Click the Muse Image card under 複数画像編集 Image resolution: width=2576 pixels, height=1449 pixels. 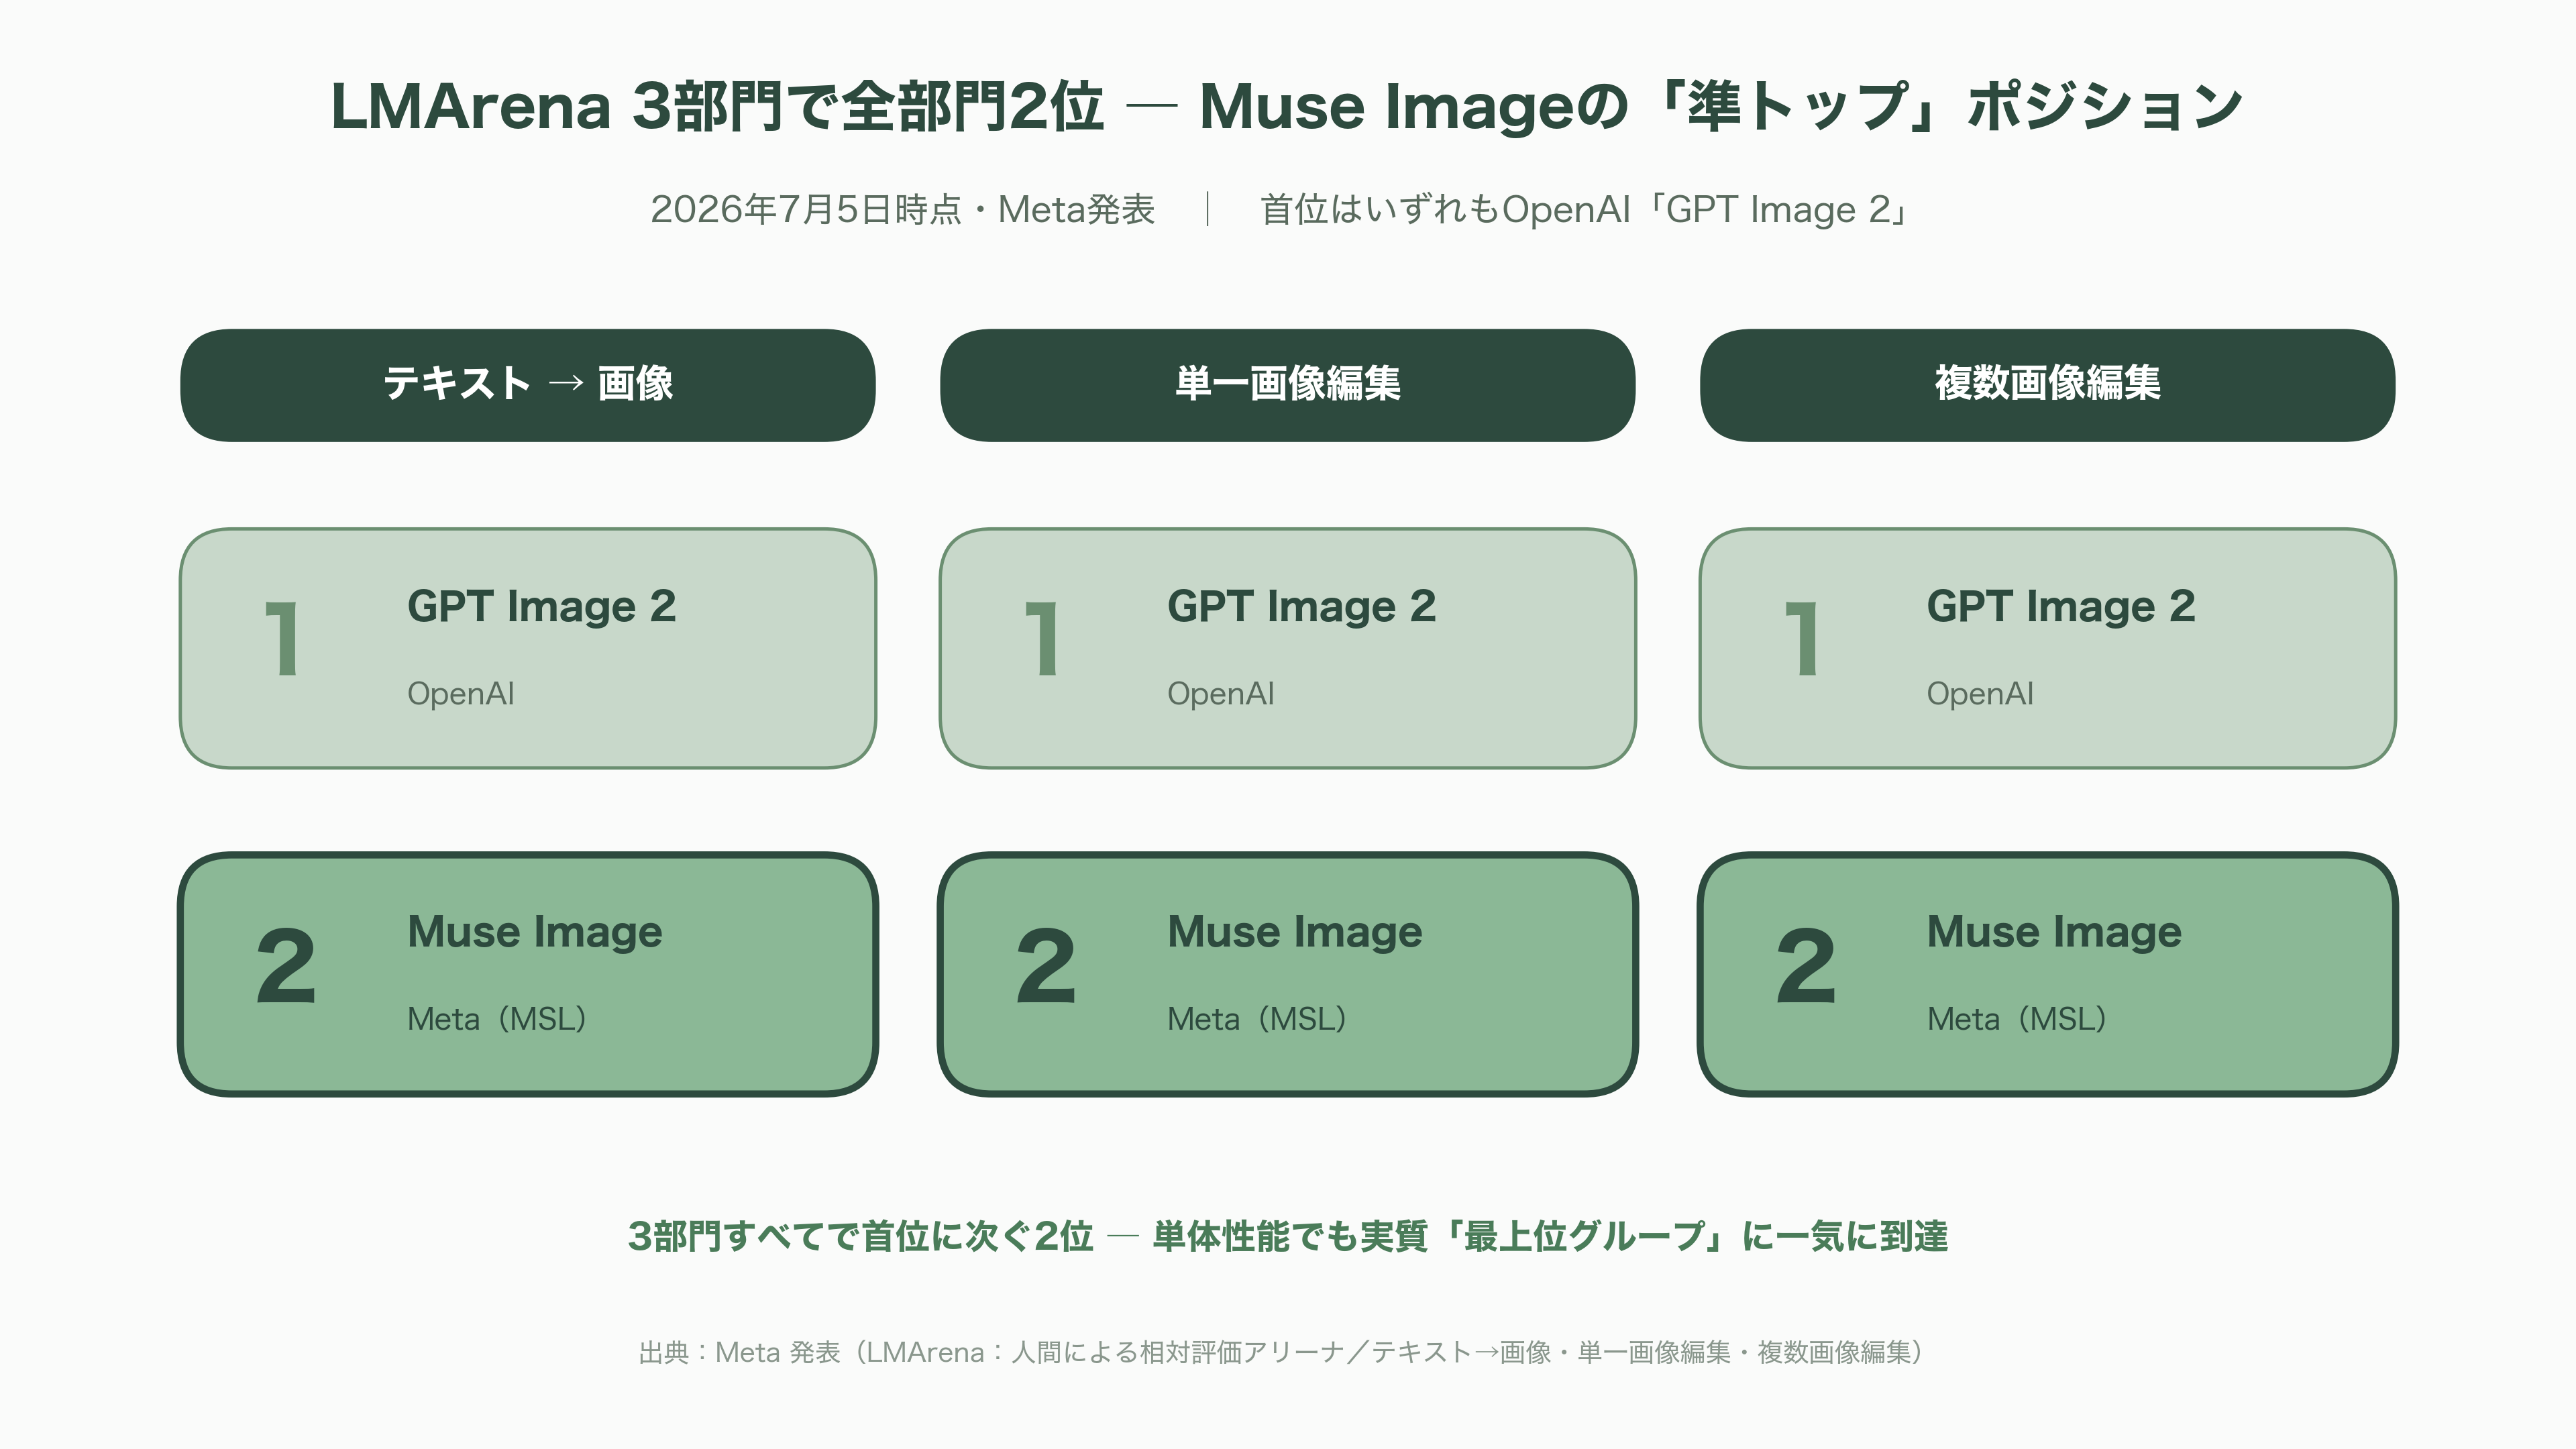[2047, 975]
